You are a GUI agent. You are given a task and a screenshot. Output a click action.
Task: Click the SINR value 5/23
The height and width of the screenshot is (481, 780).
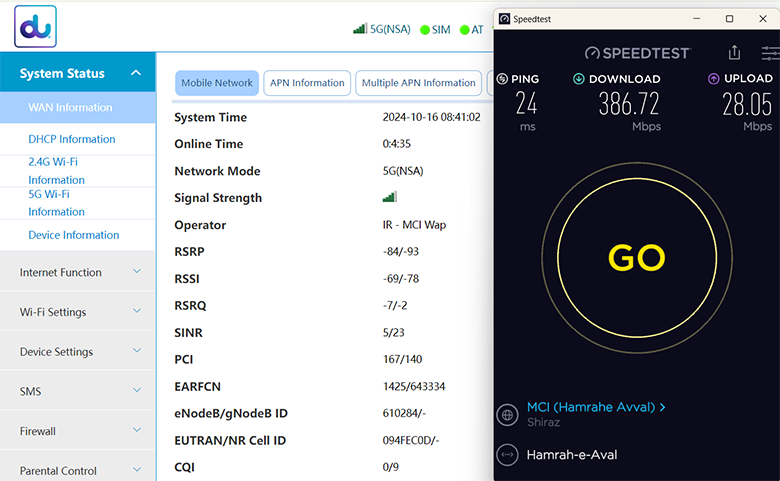(x=393, y=332)
